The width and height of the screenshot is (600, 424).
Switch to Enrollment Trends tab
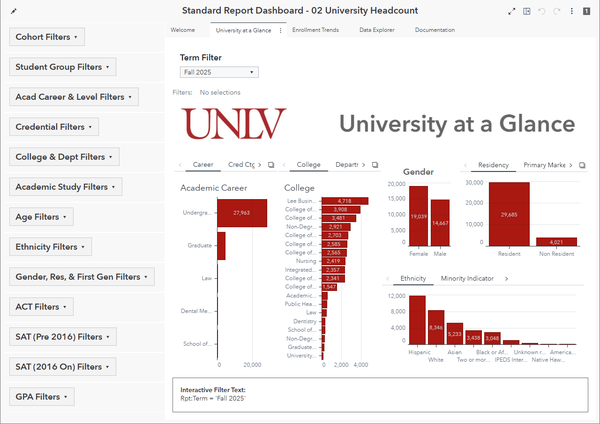(315, 30)
